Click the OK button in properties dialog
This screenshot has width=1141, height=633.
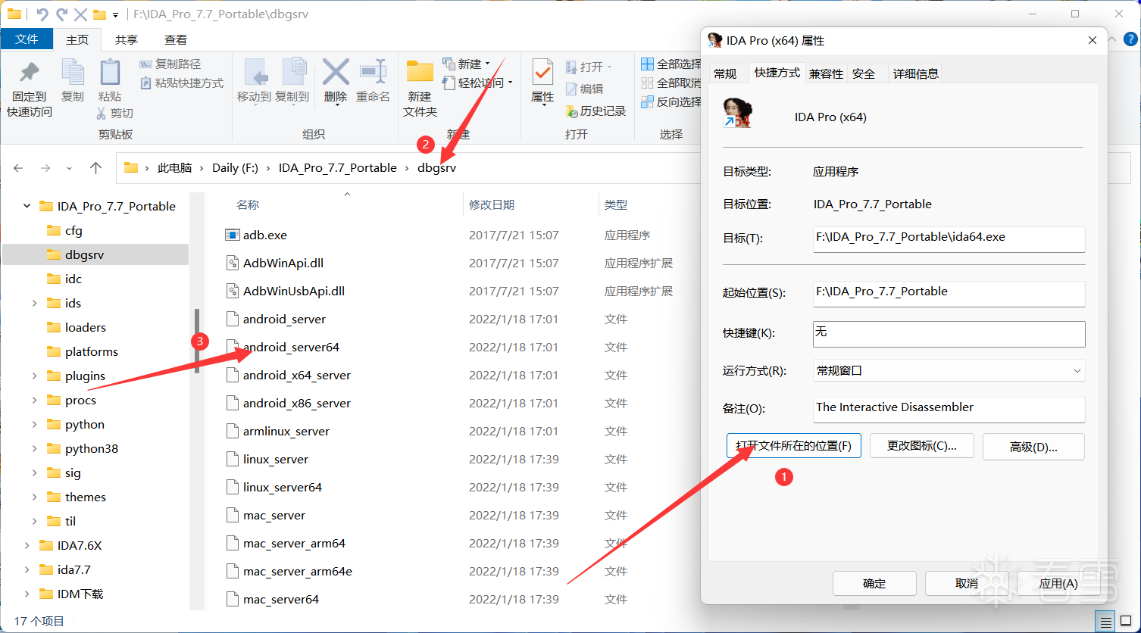874,584
